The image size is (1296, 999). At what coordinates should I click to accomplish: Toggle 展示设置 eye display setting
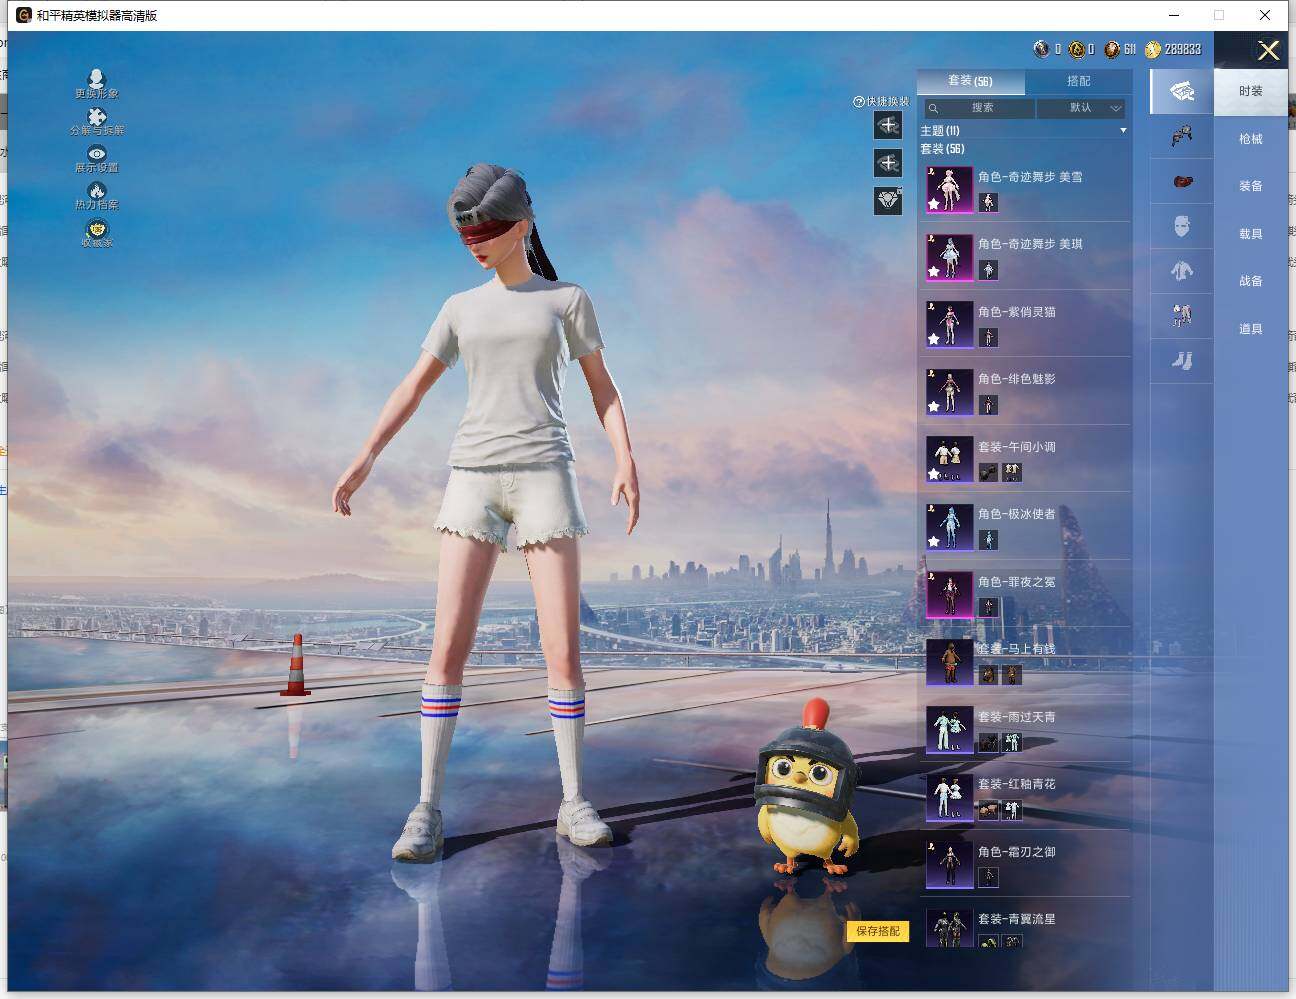pos(96,154)
